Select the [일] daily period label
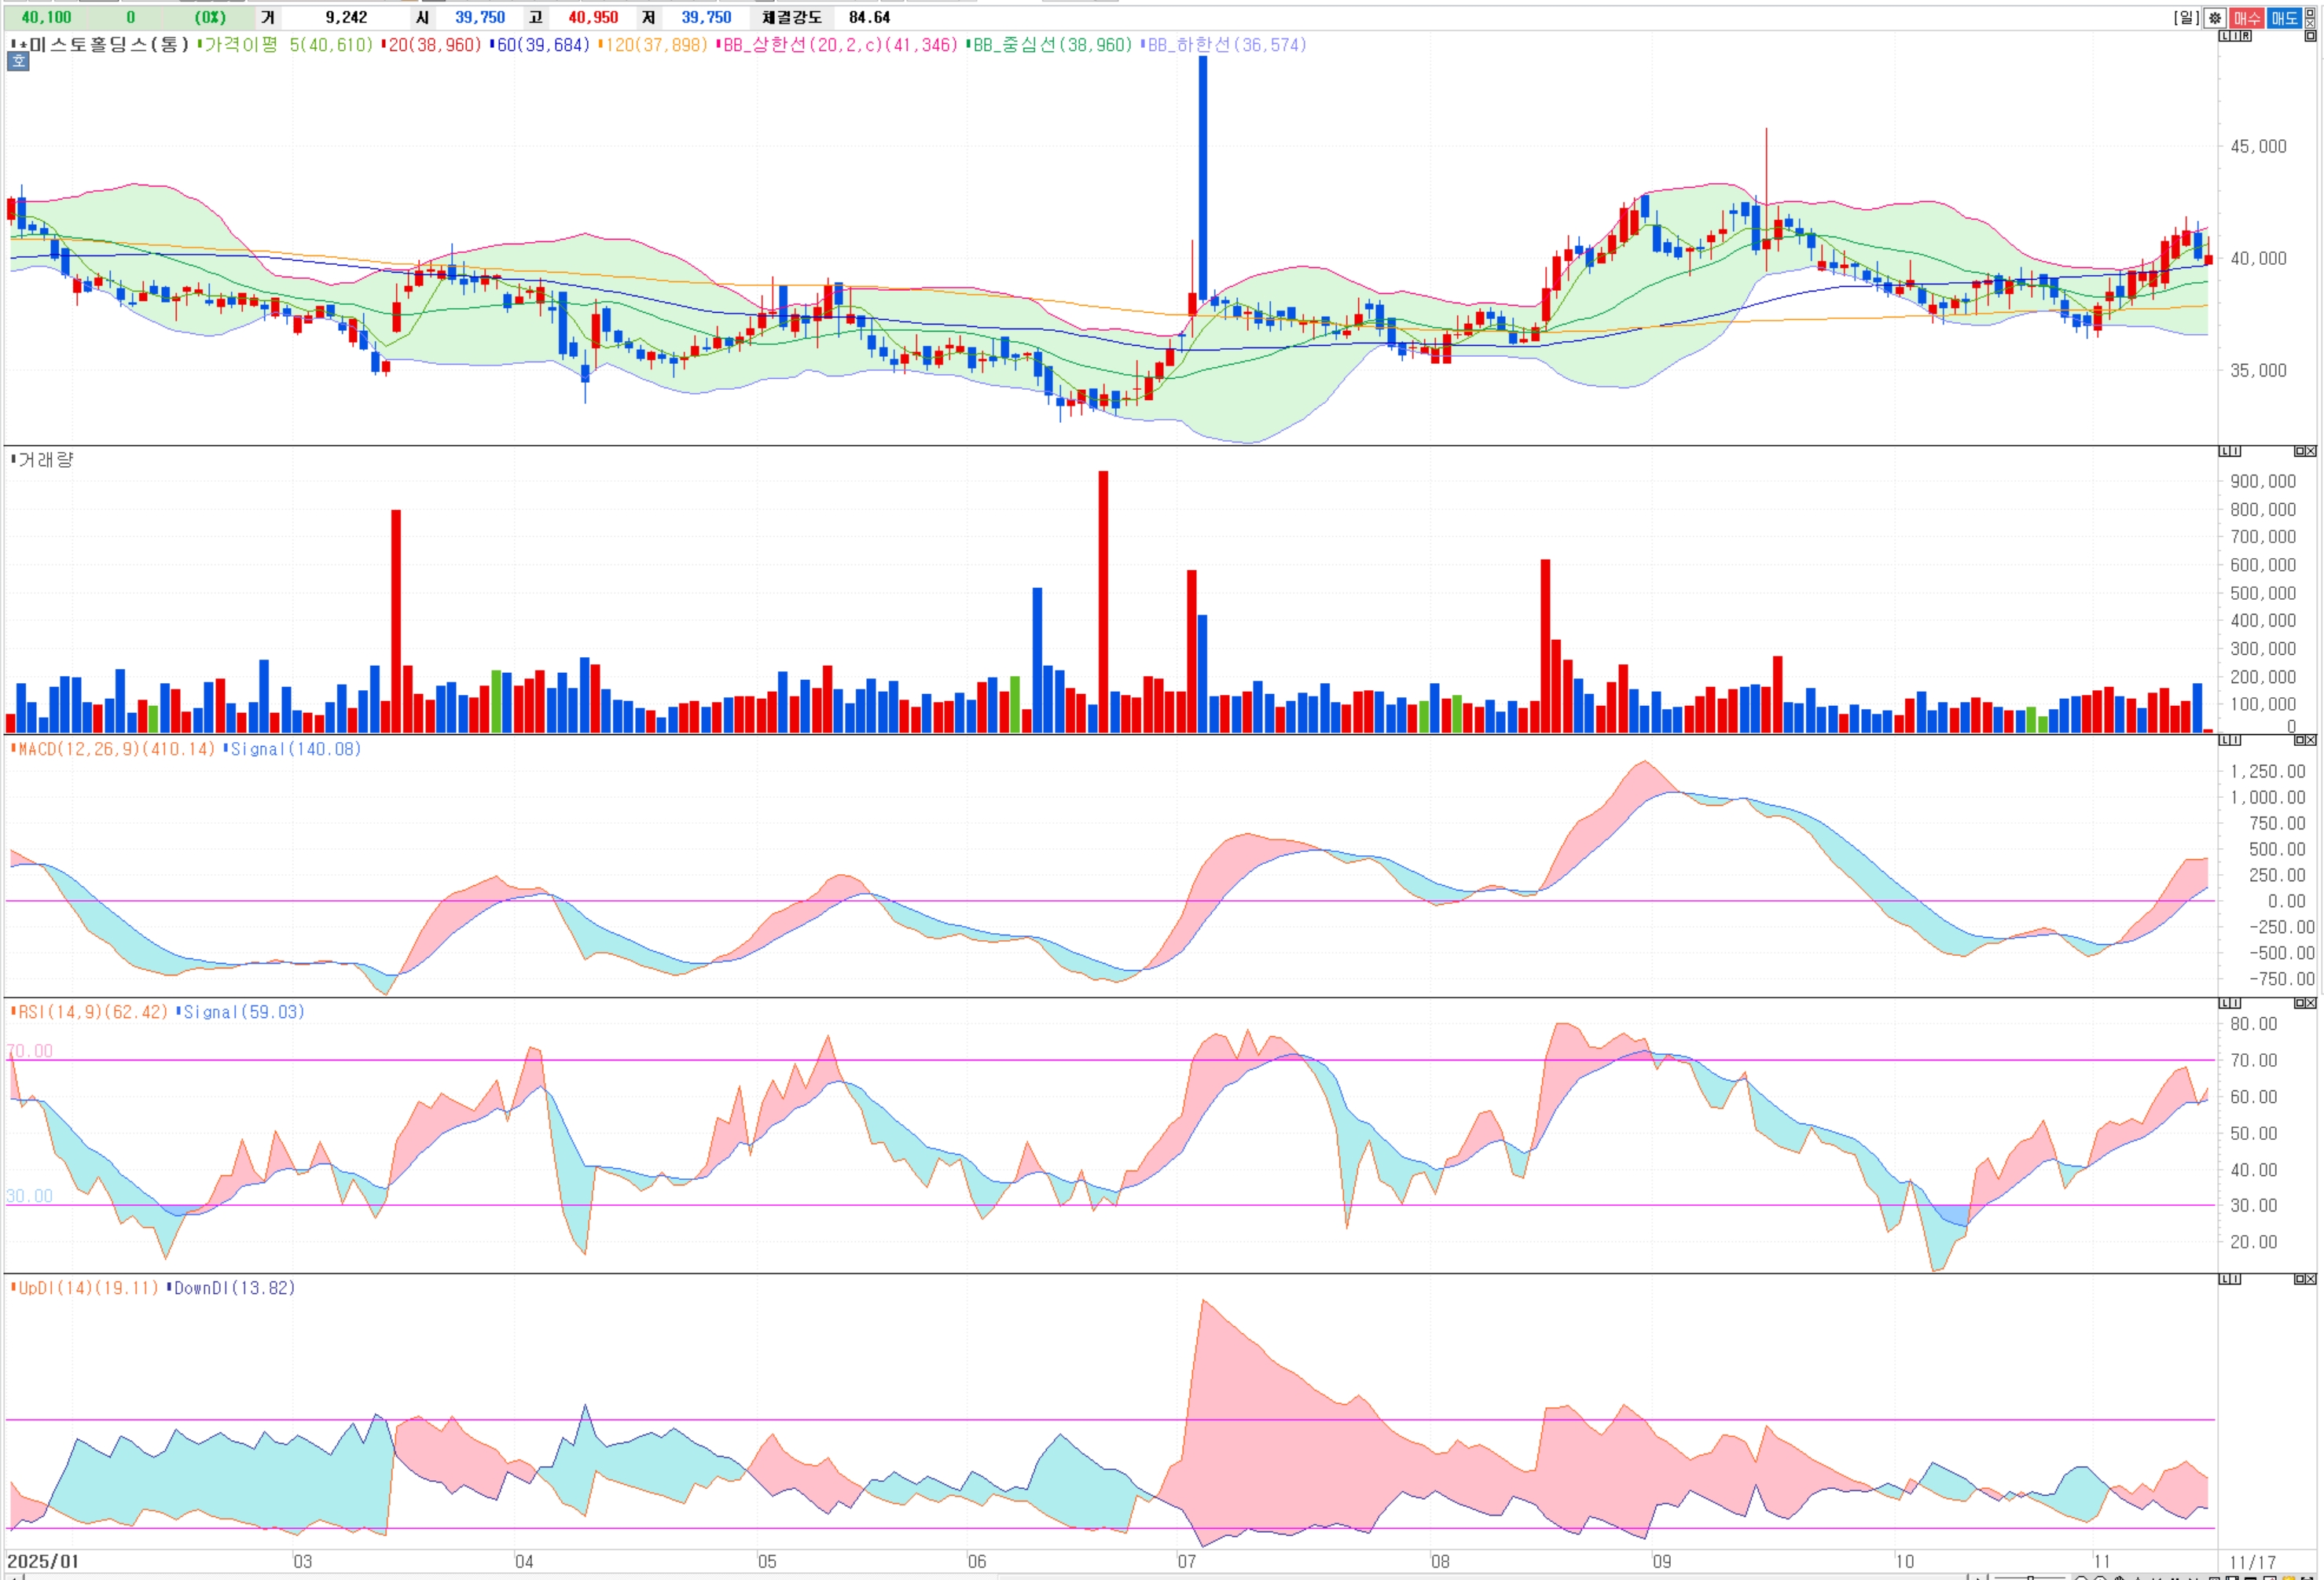 (2186, 17)
